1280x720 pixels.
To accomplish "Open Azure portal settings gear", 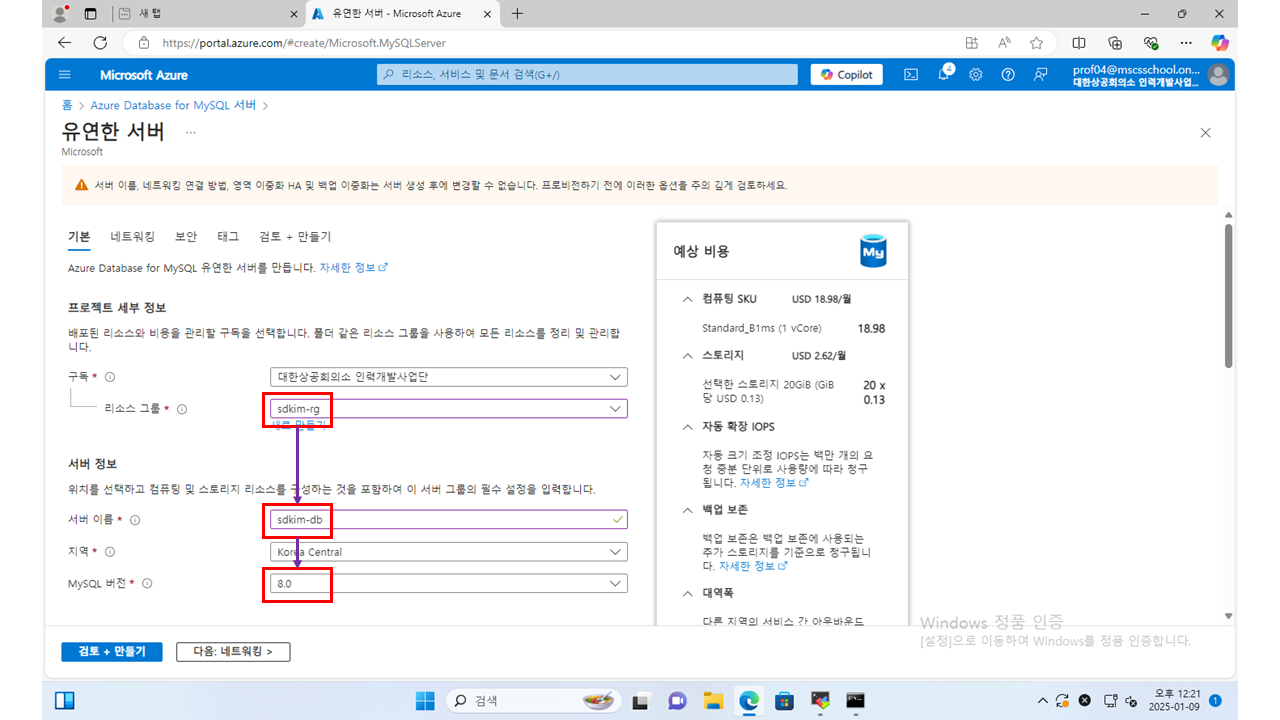I will point(976,75).
